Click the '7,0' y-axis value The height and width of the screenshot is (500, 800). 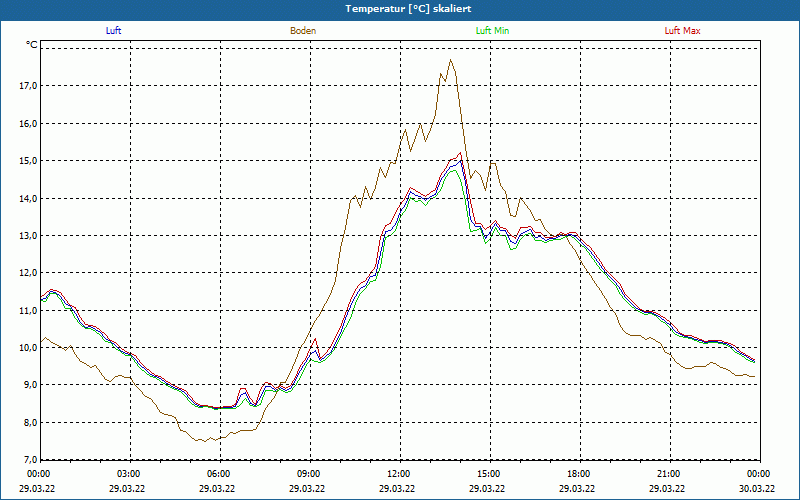(x=30, y=460)
